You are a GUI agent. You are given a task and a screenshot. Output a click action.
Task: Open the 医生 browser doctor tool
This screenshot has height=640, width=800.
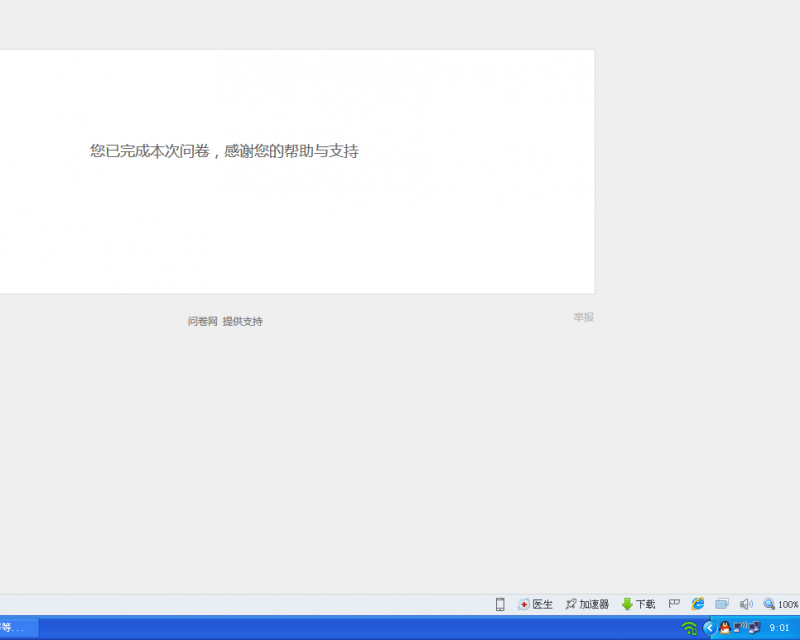tap(535, 604)
